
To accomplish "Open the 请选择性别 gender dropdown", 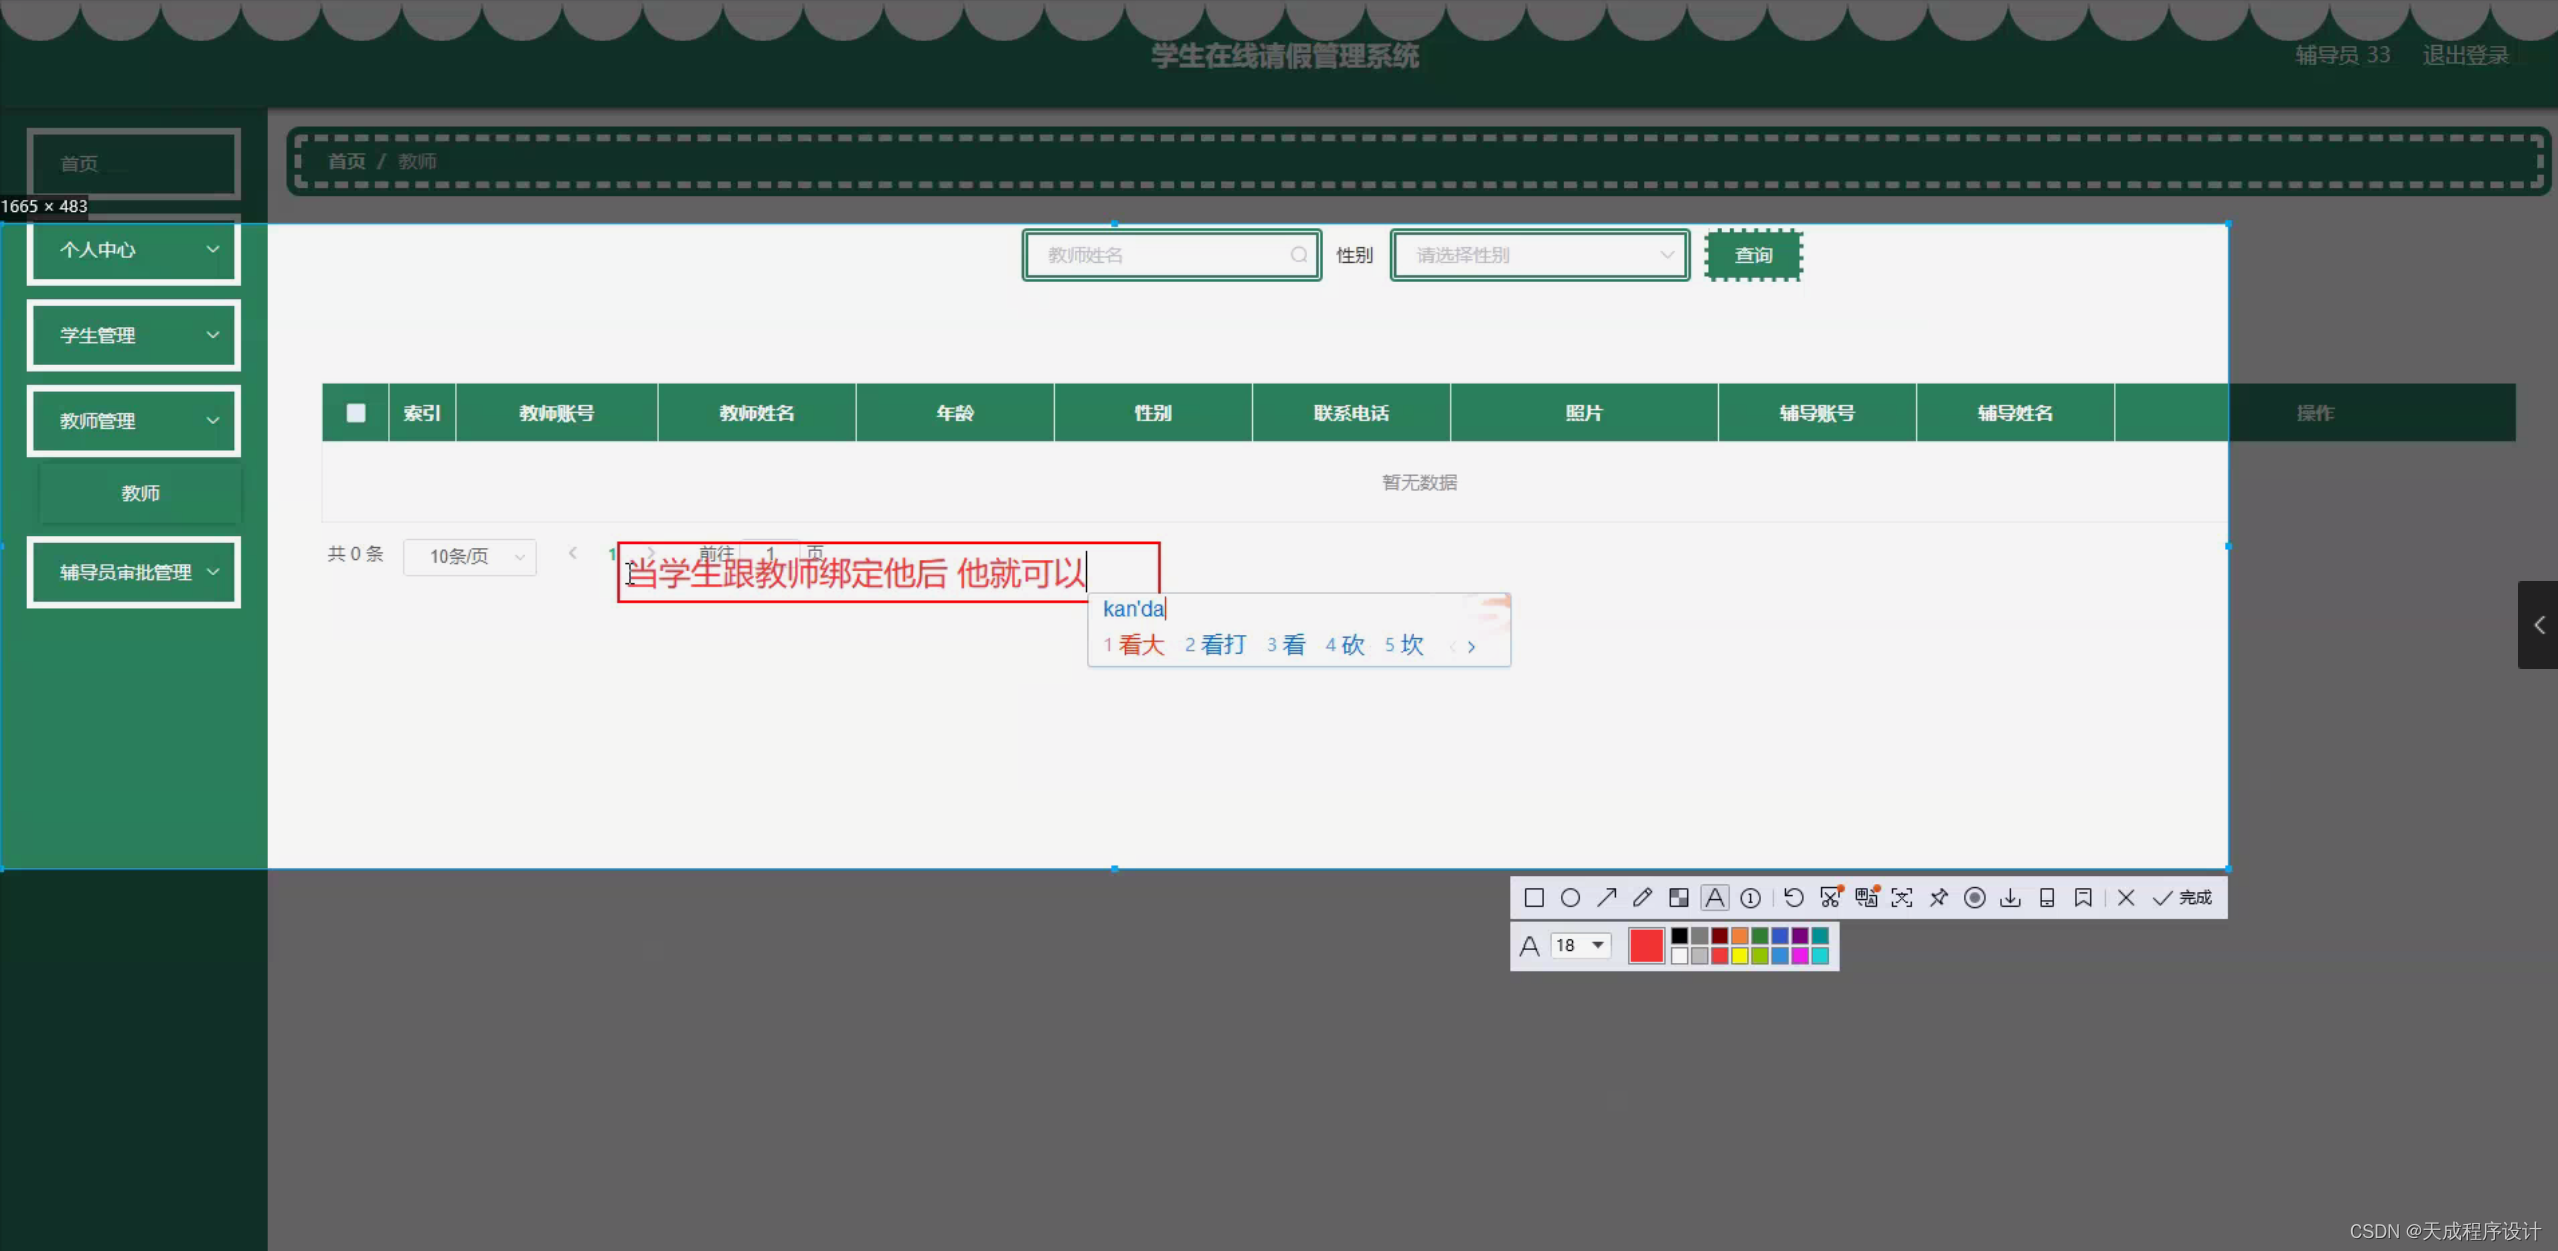I will [1538, 255].
